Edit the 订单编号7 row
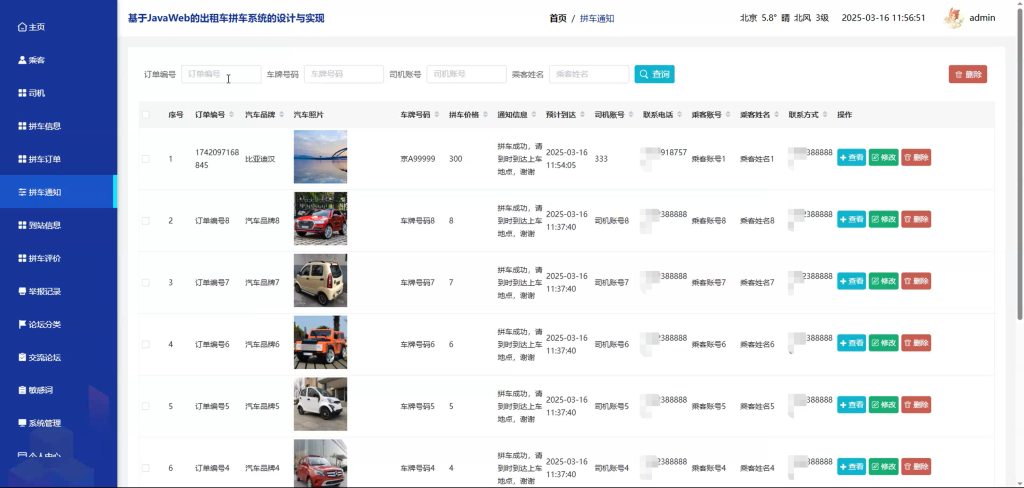The image size is (1024, 488). tap(884, 281)
